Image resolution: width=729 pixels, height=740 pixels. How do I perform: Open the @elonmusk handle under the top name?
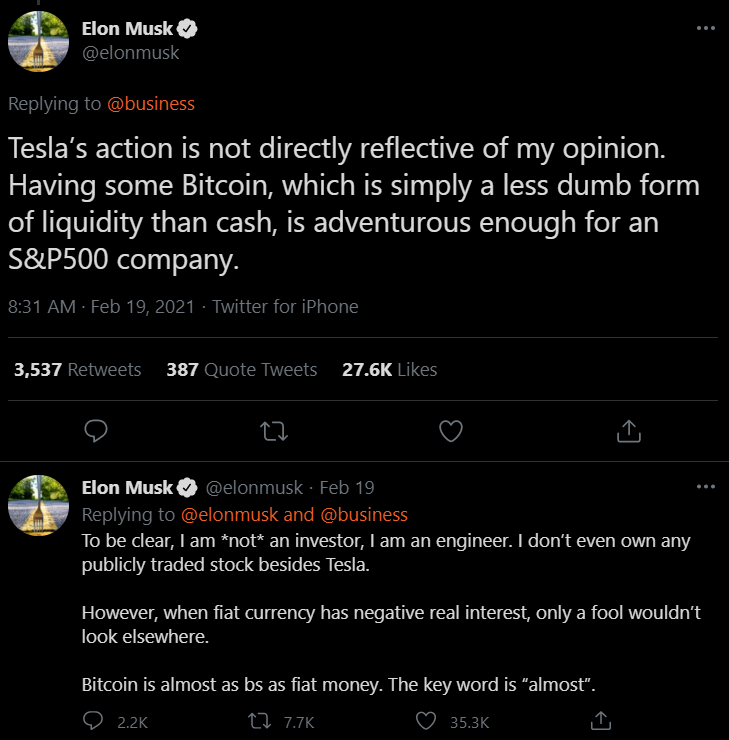(x=130, y=53)
